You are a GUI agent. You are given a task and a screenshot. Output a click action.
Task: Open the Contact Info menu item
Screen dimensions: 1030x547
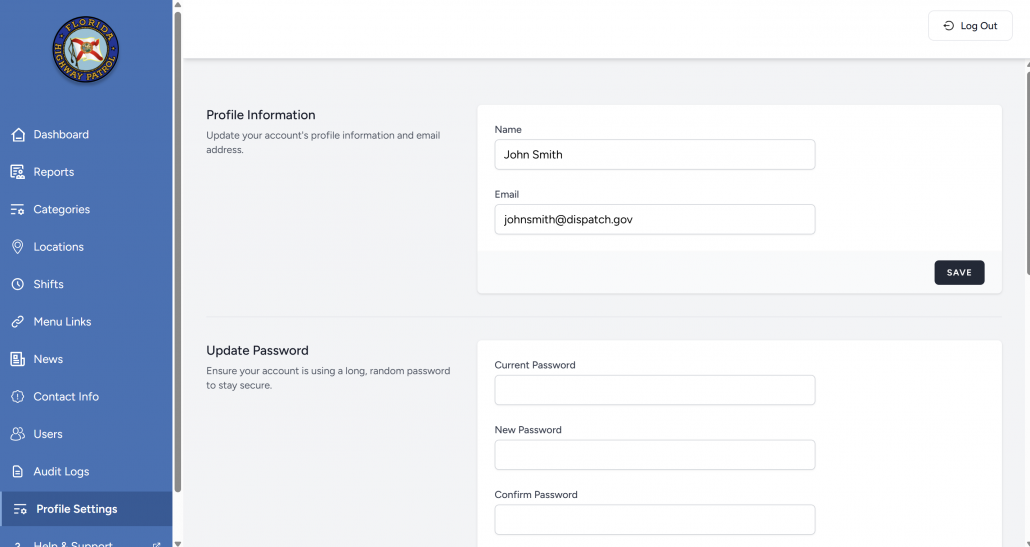tap(66, 397)
